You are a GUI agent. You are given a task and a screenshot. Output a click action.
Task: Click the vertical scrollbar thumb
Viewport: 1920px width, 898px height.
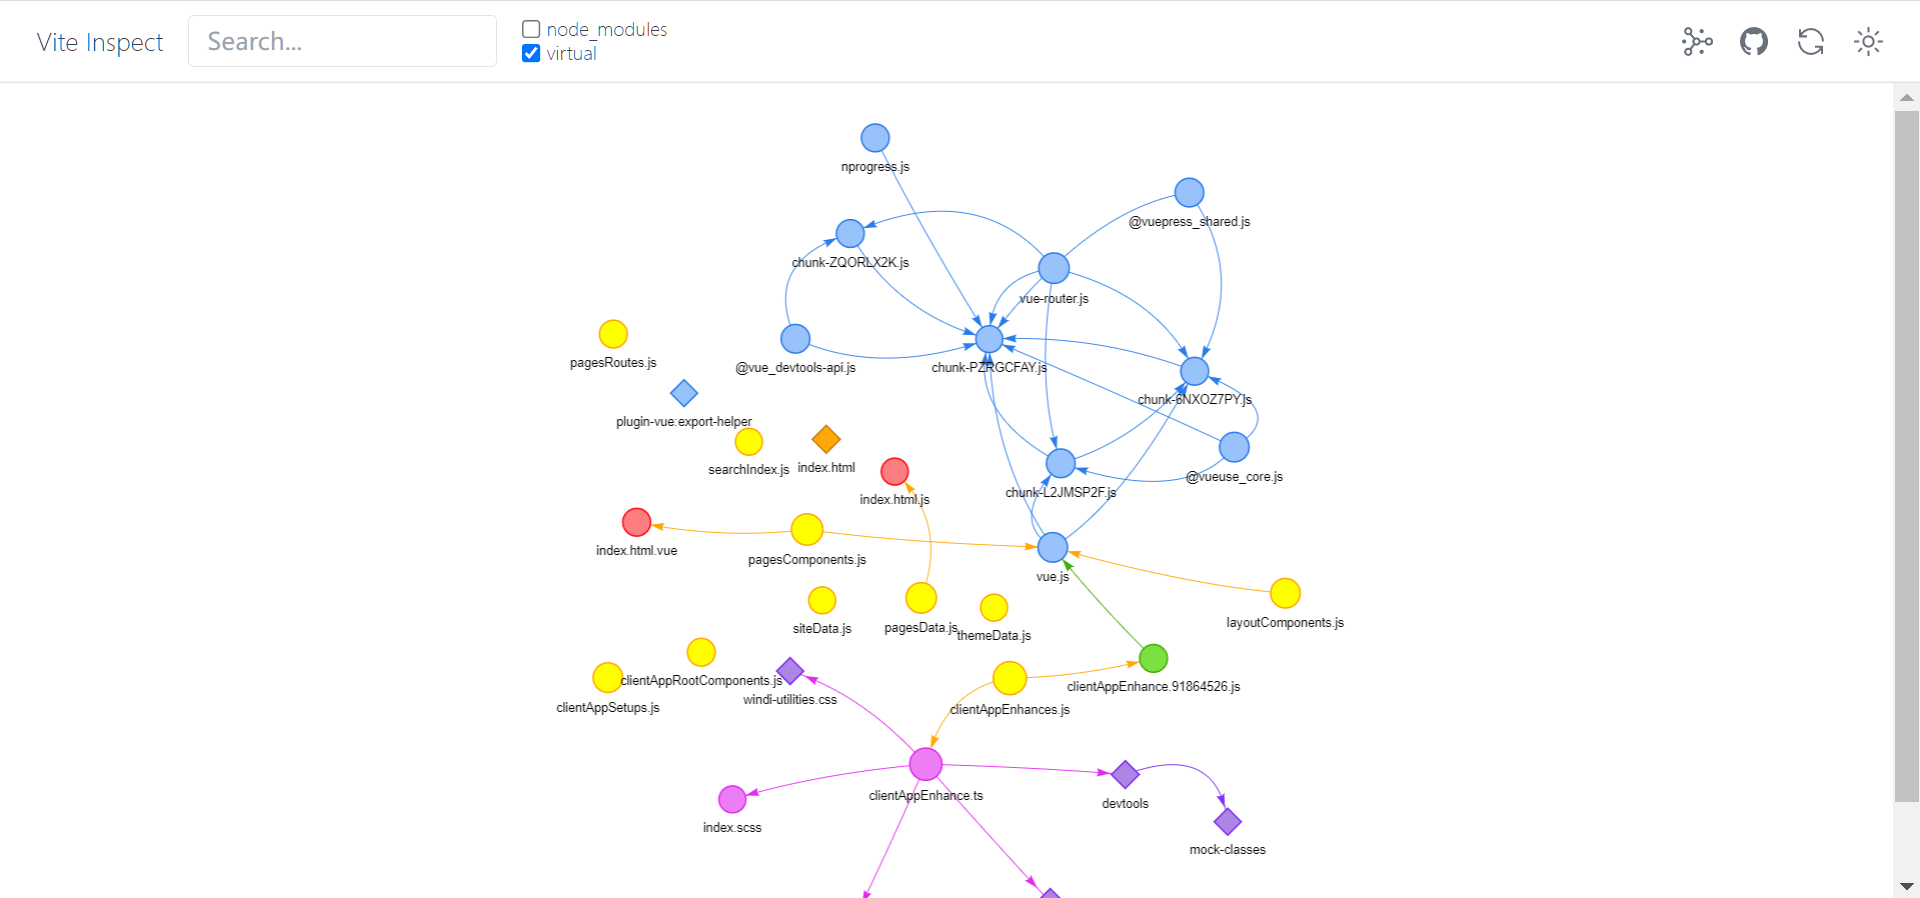tap(1907, 456)
